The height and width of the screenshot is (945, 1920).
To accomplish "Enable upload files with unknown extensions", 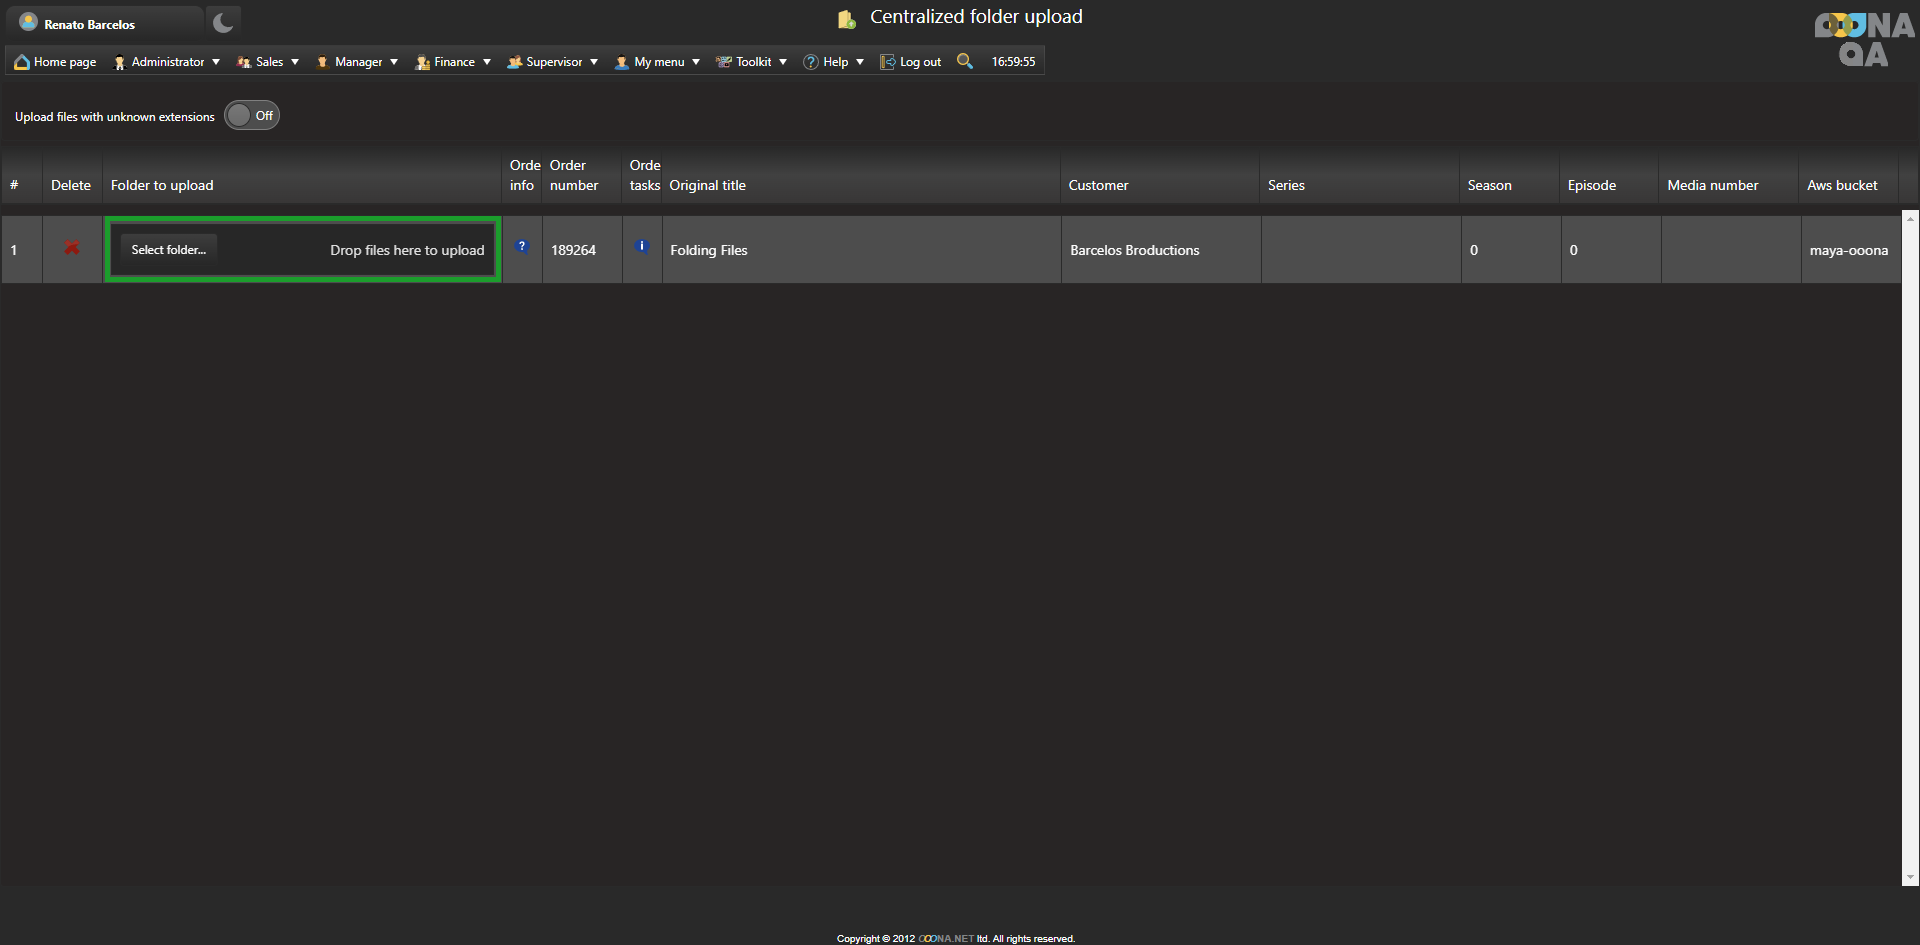I will (251, 116).
